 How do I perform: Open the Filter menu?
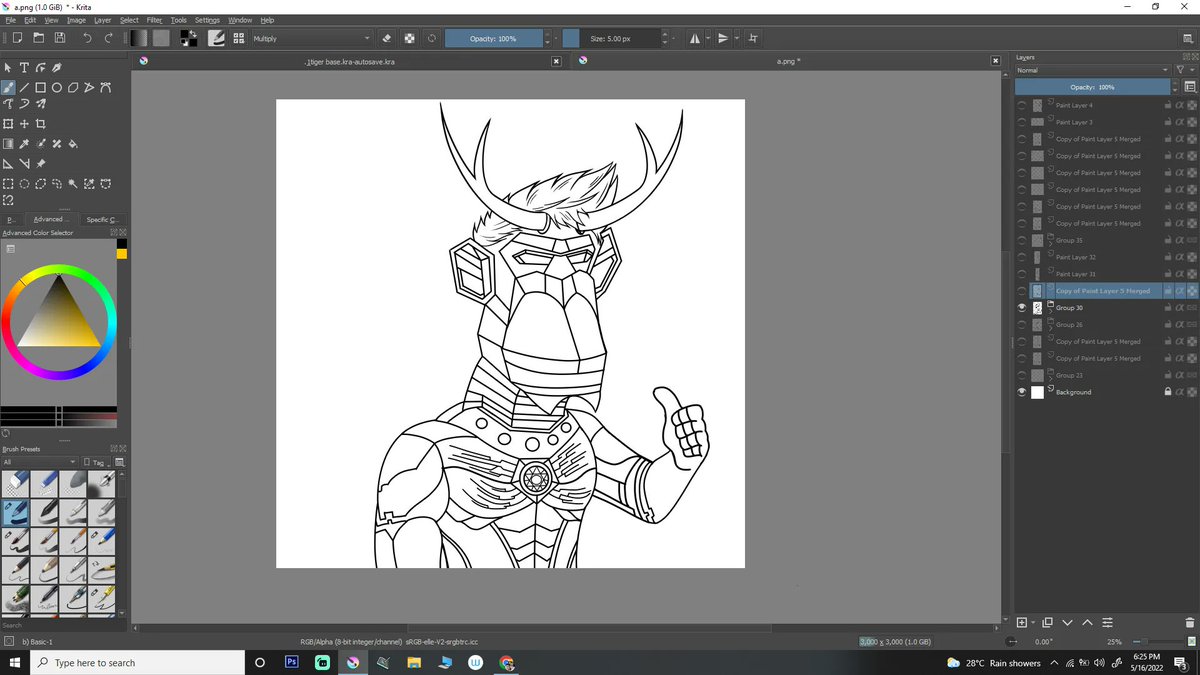(154, 20)
